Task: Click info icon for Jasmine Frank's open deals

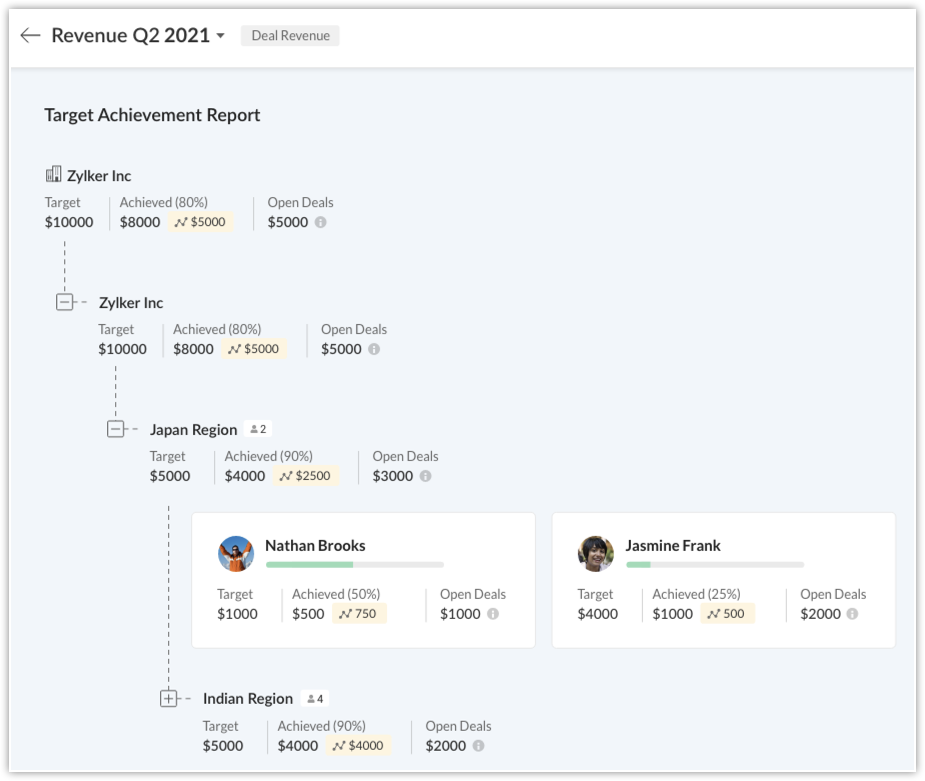Action: [x=853, y=614]
